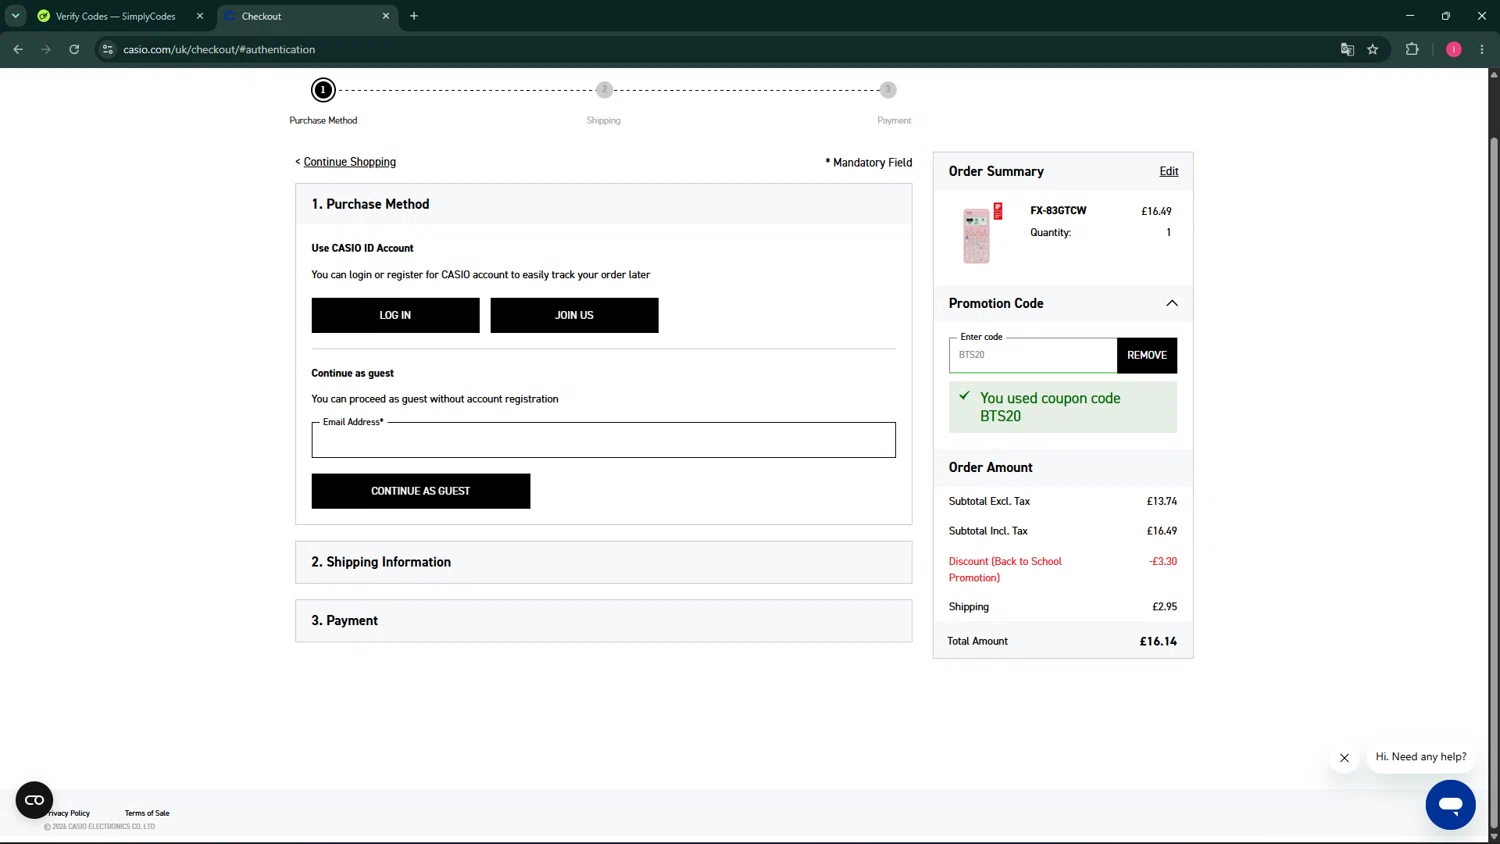This screenshot has width=1500, height=844.
Task: Reload the checkout page
Action: click(74, 49)
